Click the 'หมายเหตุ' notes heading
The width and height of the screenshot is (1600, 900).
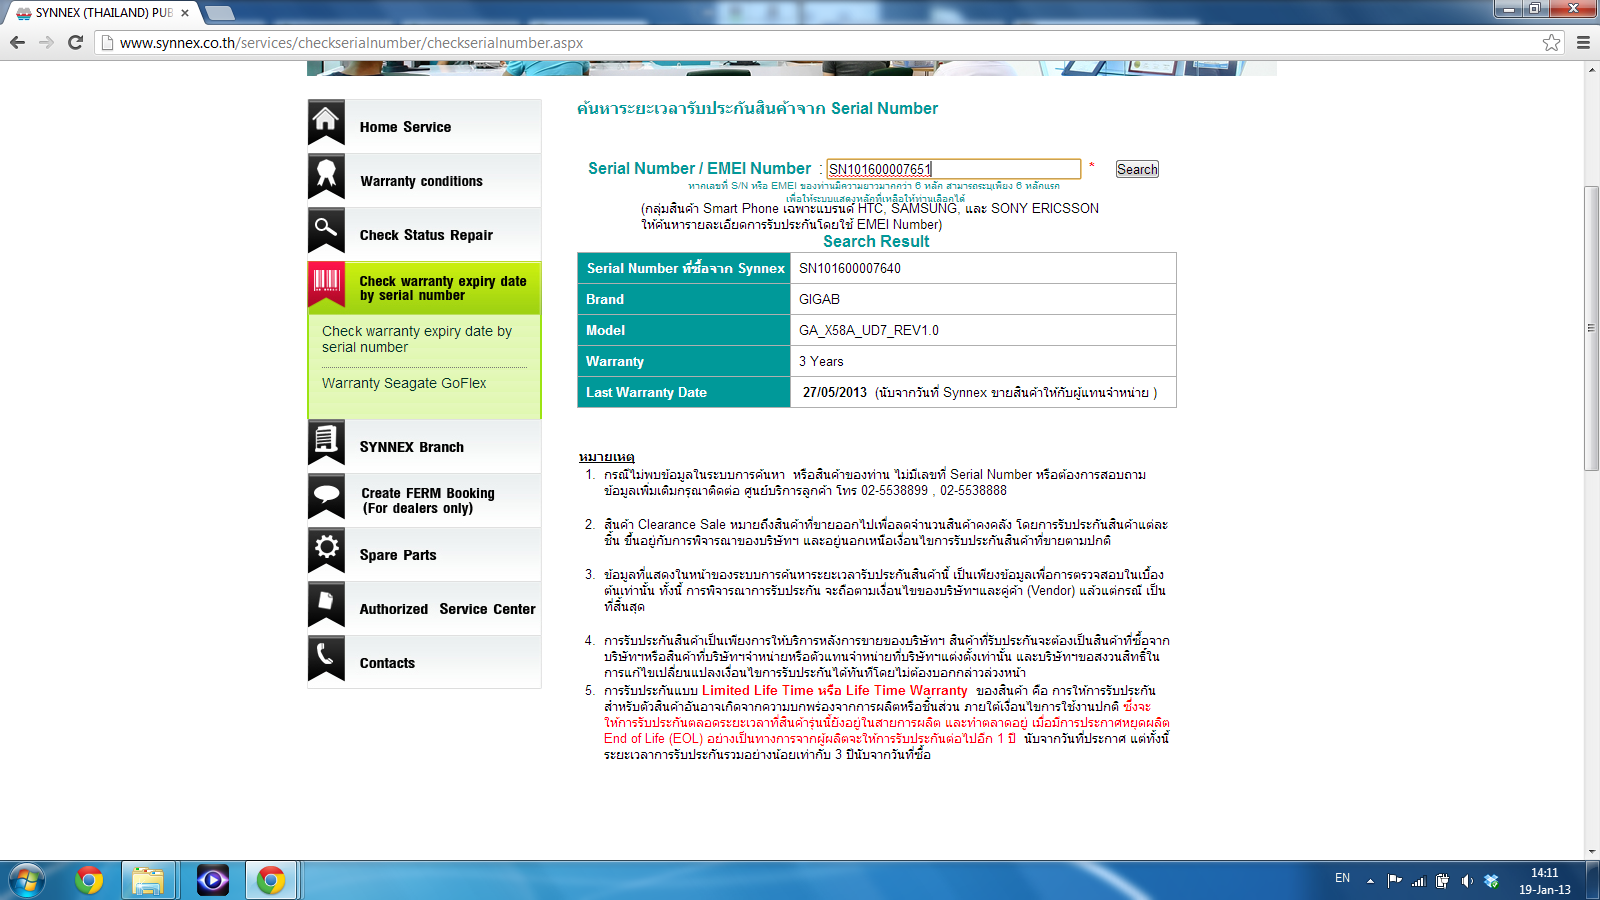[607, 457]
